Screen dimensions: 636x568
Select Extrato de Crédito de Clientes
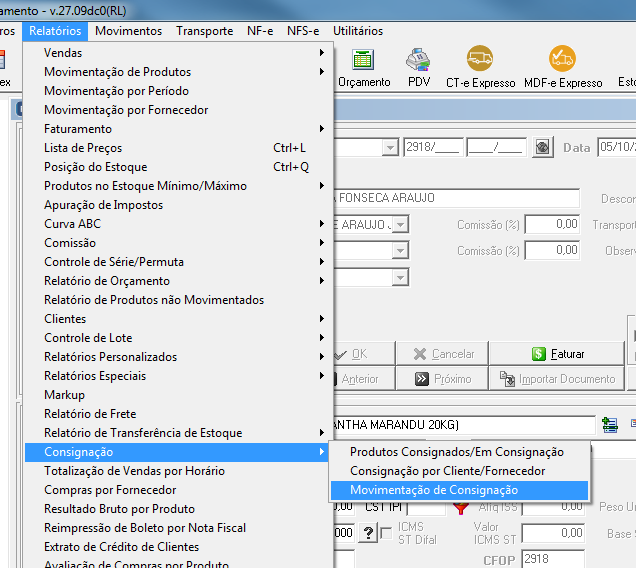coord(178,547)
